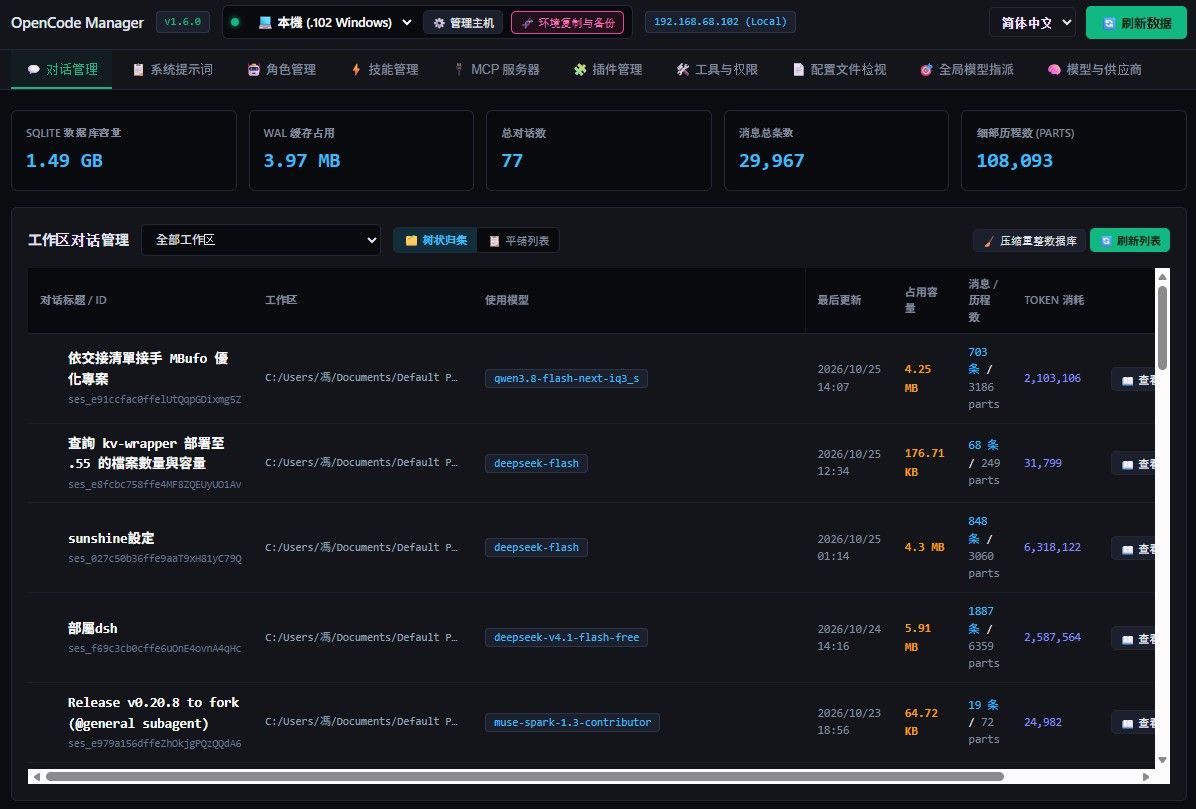
Task: Click the 最后更新 column header
Action: (x=839, y=300)
